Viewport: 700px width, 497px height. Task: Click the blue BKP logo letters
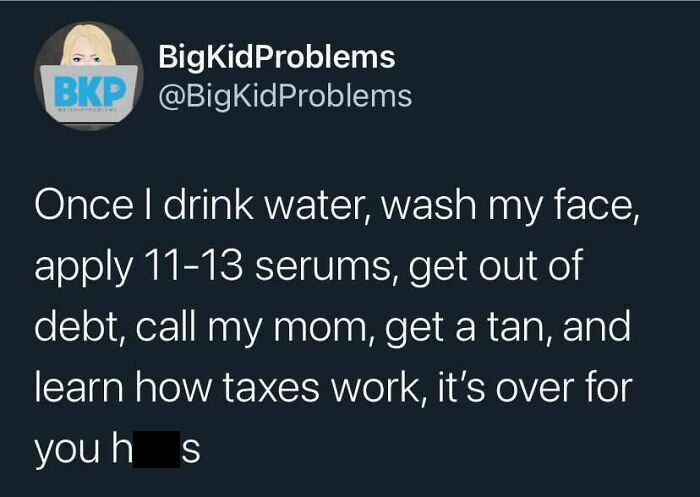point(89,91)
